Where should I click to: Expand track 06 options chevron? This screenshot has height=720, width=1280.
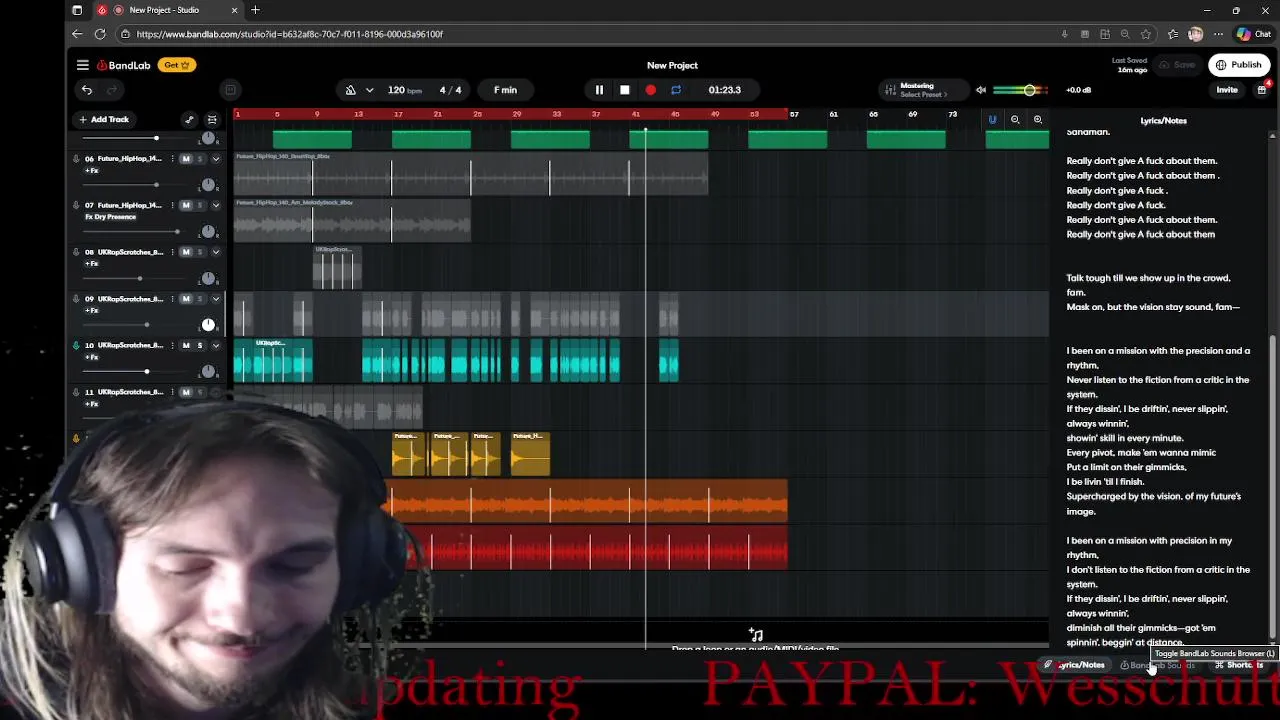click(x=216, y=159)
